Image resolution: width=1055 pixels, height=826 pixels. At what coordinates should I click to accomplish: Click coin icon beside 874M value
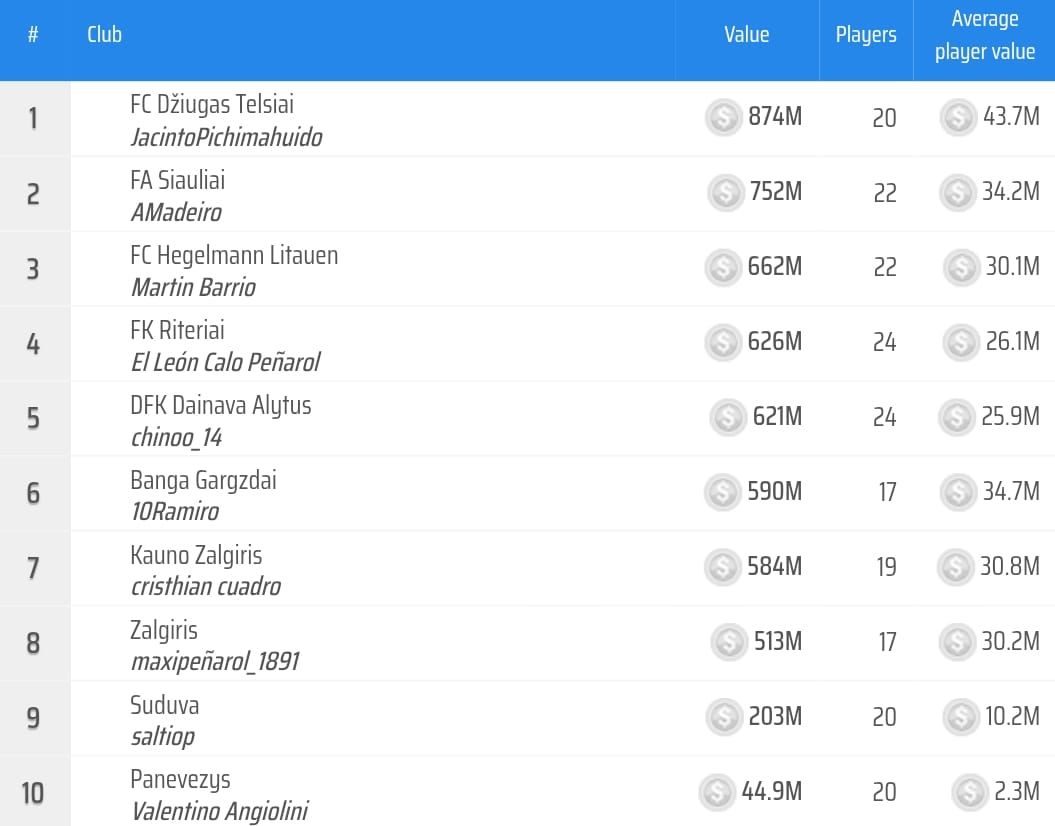tap(723, 117)
